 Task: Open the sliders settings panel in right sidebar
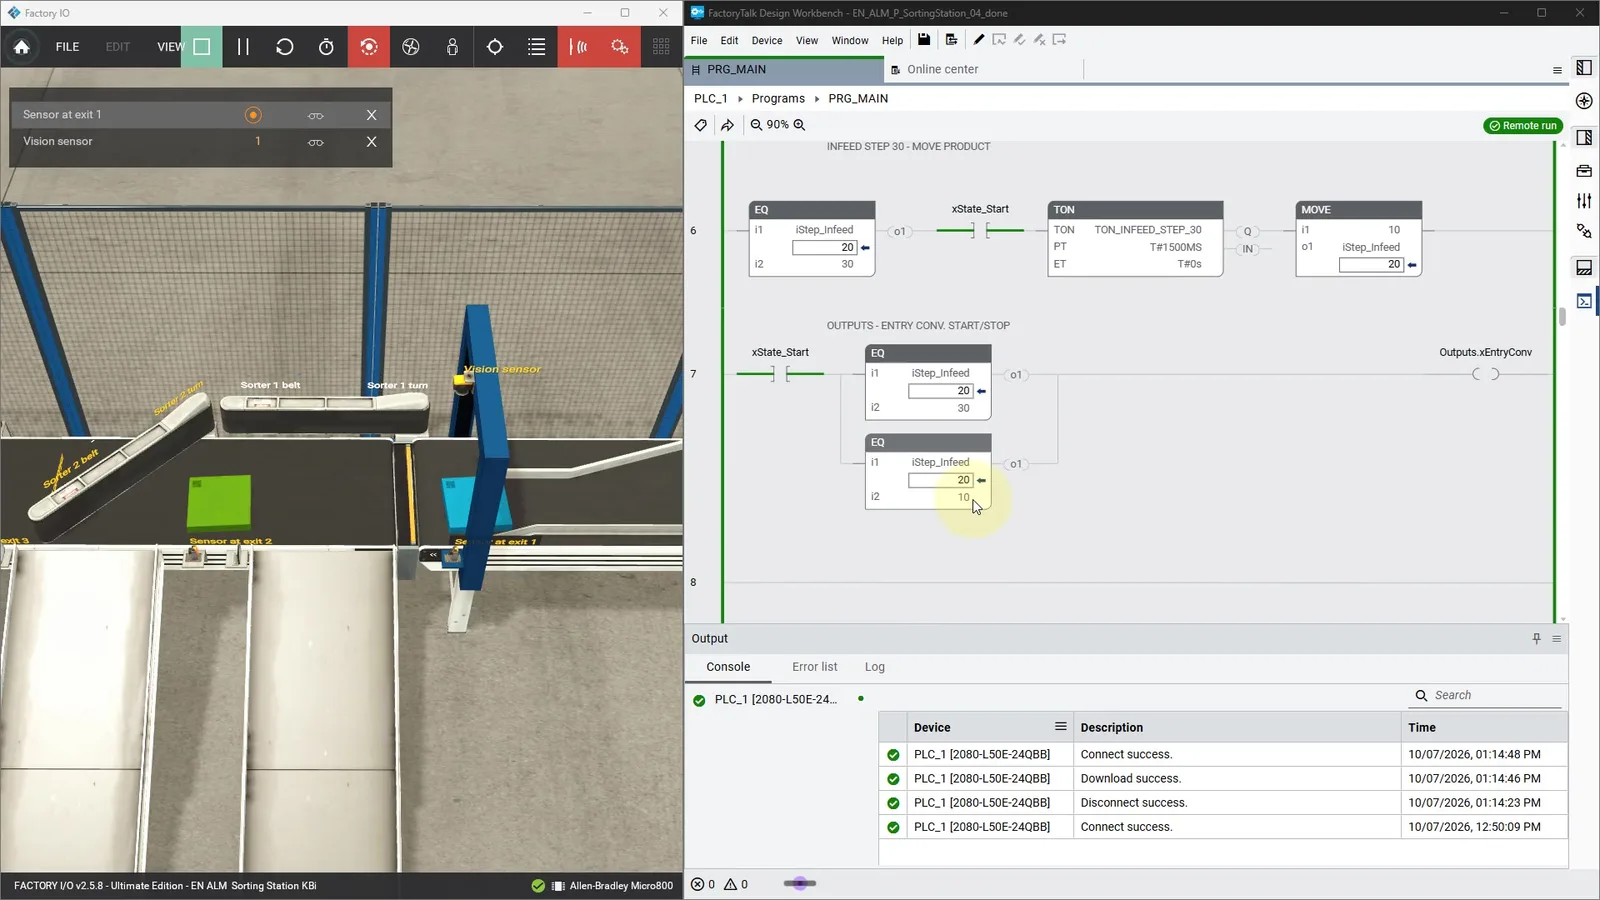click(1584, 201)
